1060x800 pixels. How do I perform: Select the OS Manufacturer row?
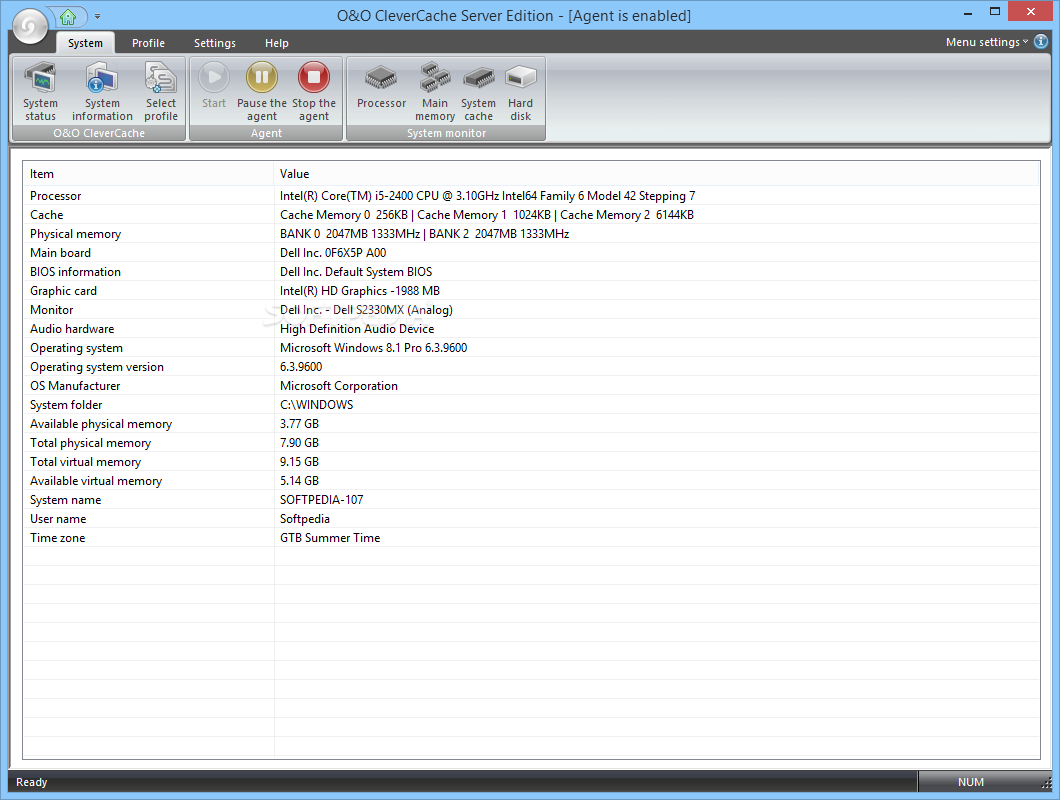point(531,385)
